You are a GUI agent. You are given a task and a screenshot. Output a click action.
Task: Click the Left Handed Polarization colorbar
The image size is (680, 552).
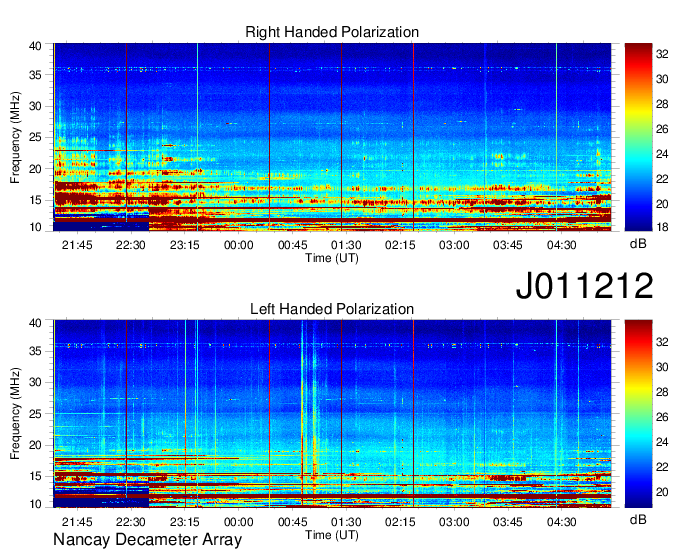tap(638, 414)
